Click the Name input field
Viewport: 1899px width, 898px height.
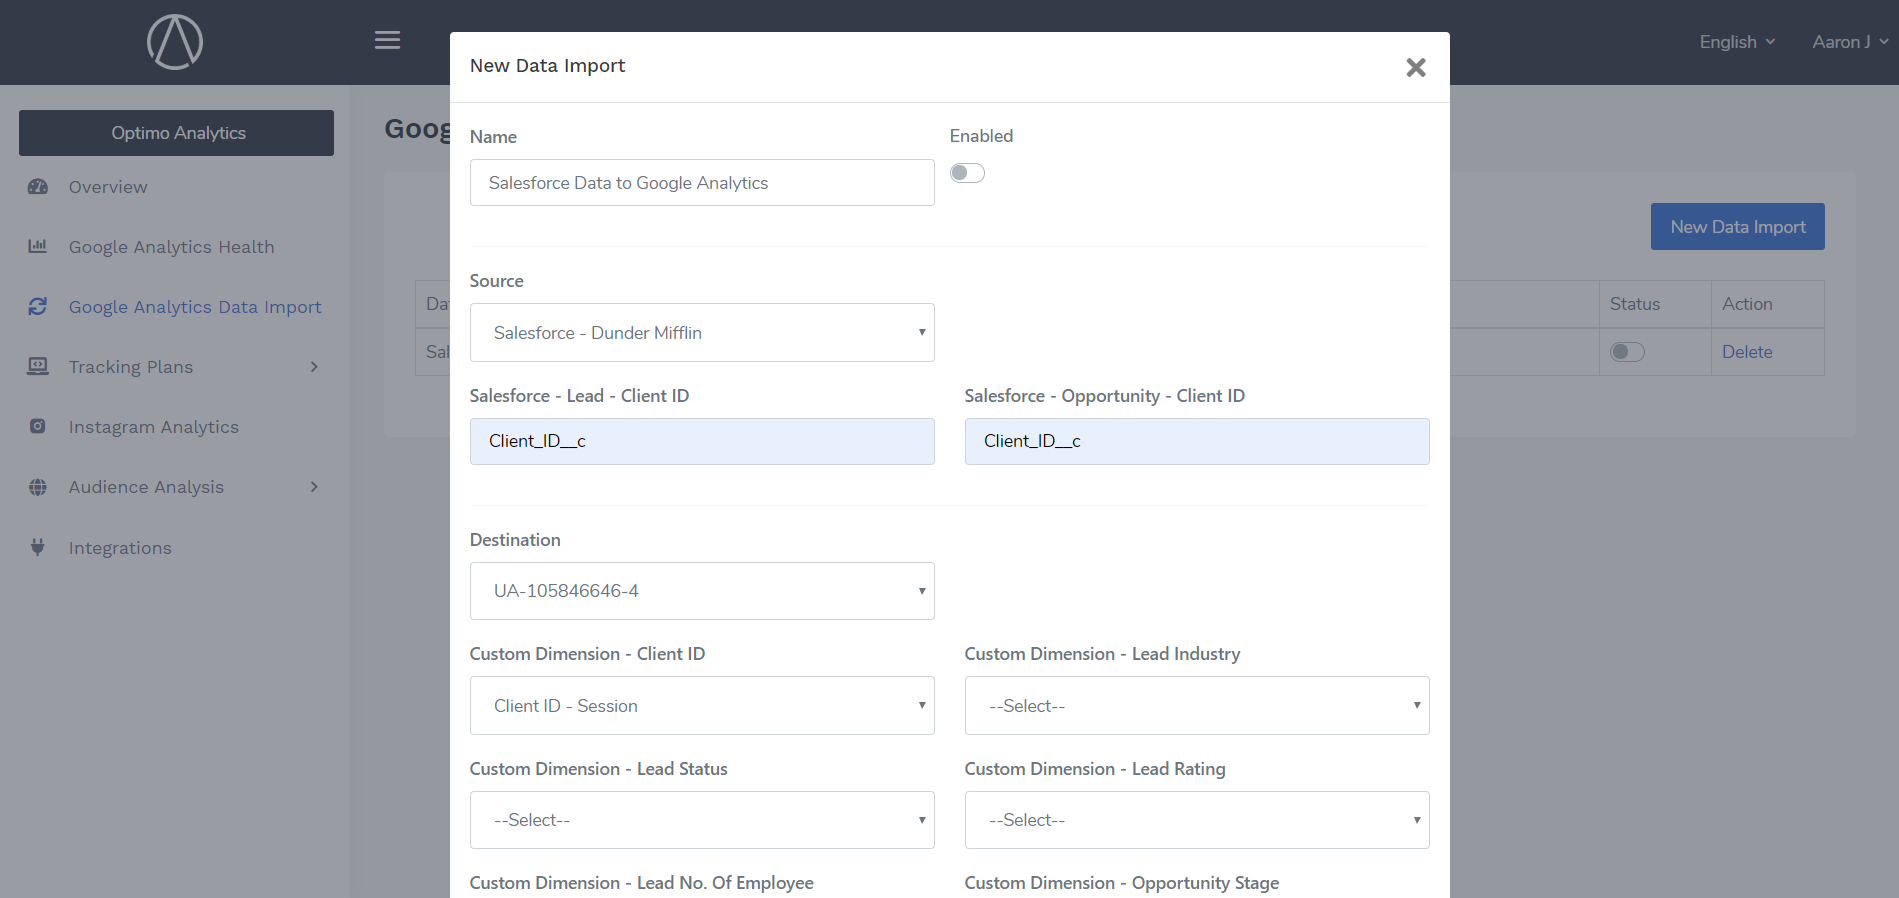click(702, 183)
